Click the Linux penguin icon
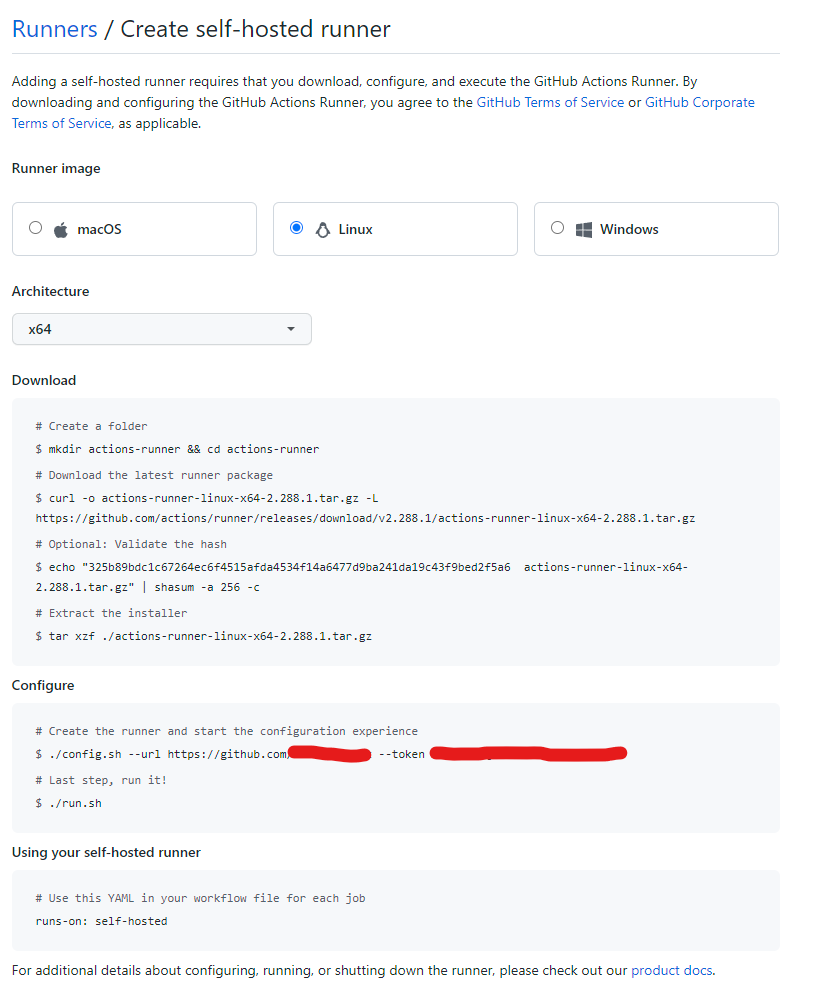 pos(321,228)
